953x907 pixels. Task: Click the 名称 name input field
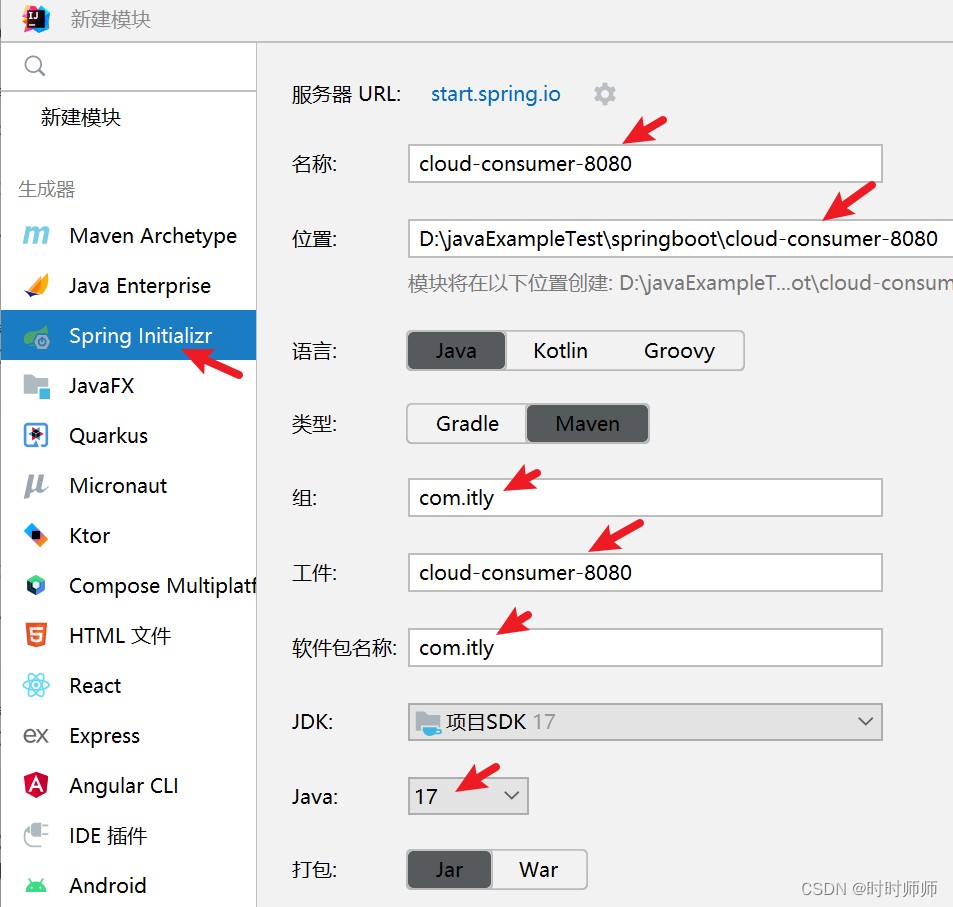(645, 164)
